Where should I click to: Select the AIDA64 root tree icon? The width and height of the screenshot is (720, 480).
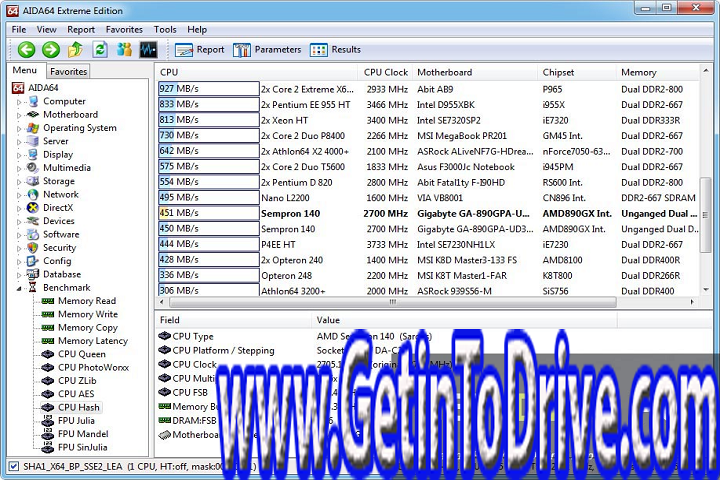click(18, 88)
